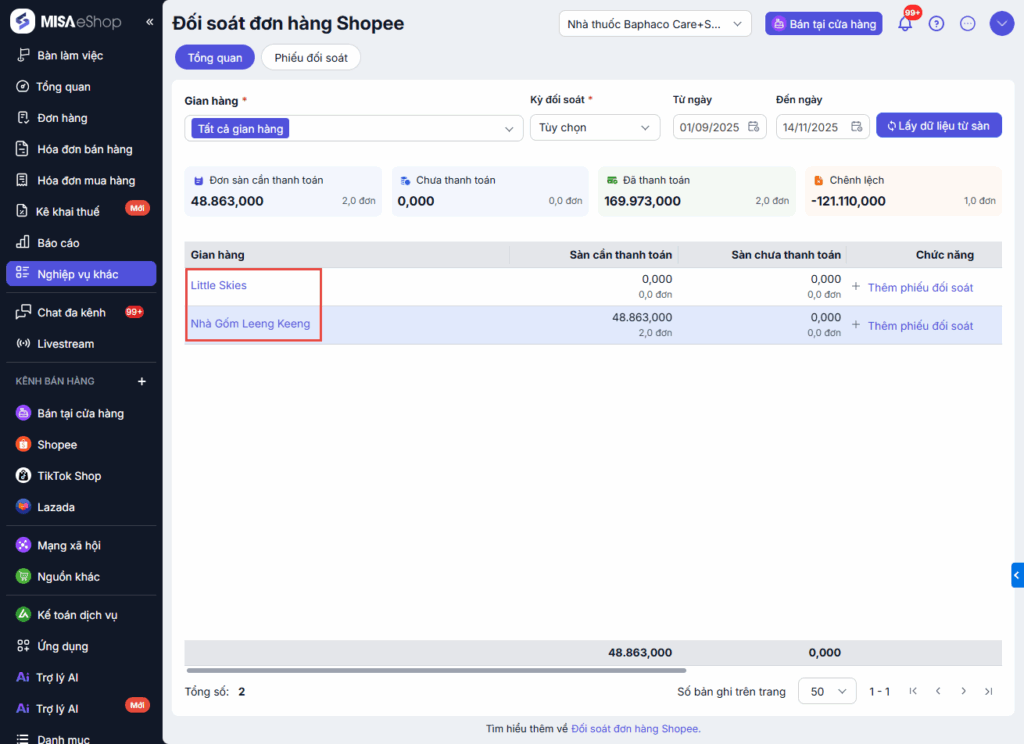This screenshot has height=744, width=1024.
Task: Open Danh mục in sidebar
Action: coord(81,738)
